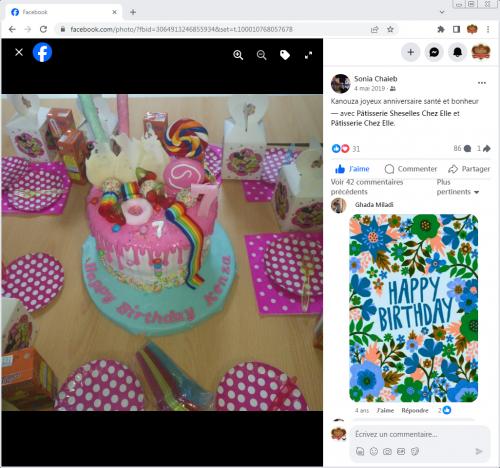View the 31 reactions list
The width and height of the screenshot is (500, 468).
tap(346, 149)
